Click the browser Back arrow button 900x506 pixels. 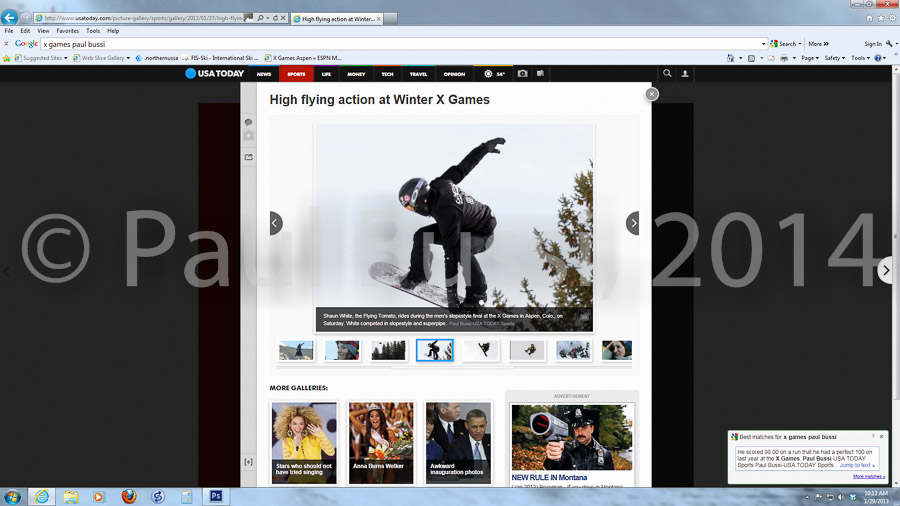point(9,18)
